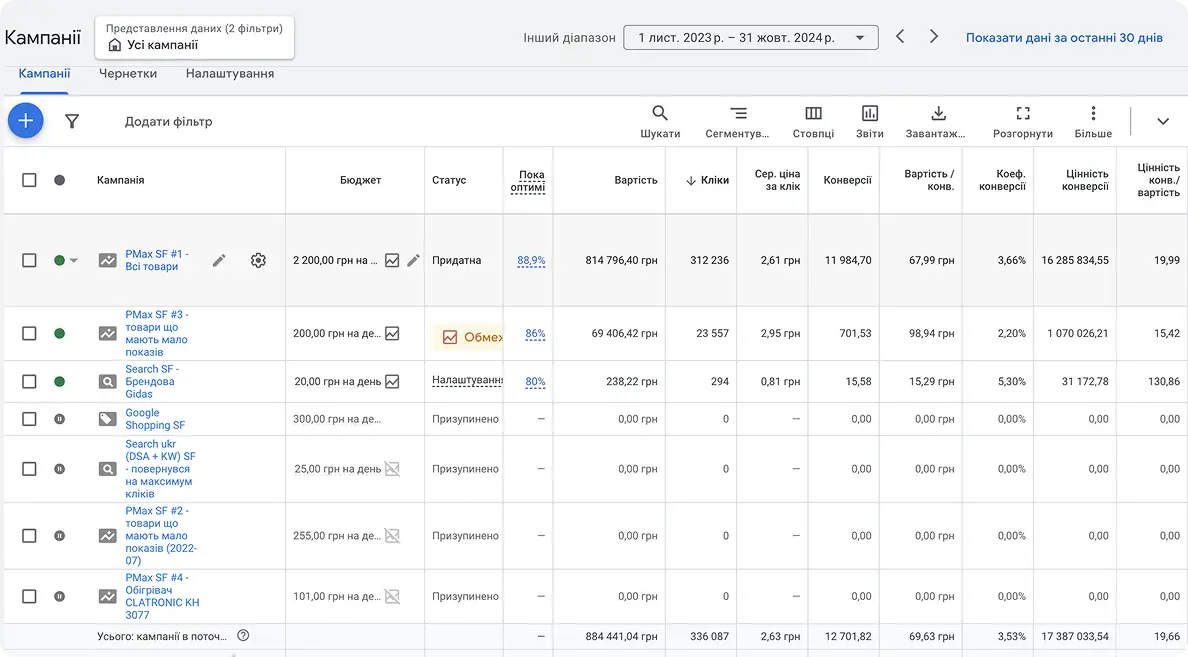Open the Сегментувати segment tool
Image resolution: width=1188 pixels, height=657 pixels.
click(737, 121)
